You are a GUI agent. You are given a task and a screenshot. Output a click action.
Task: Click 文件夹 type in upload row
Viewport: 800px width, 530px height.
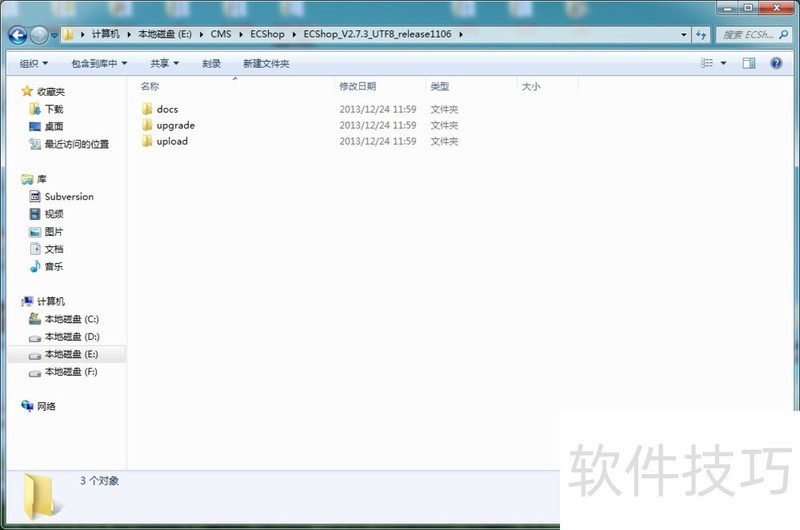pos(444,141)
